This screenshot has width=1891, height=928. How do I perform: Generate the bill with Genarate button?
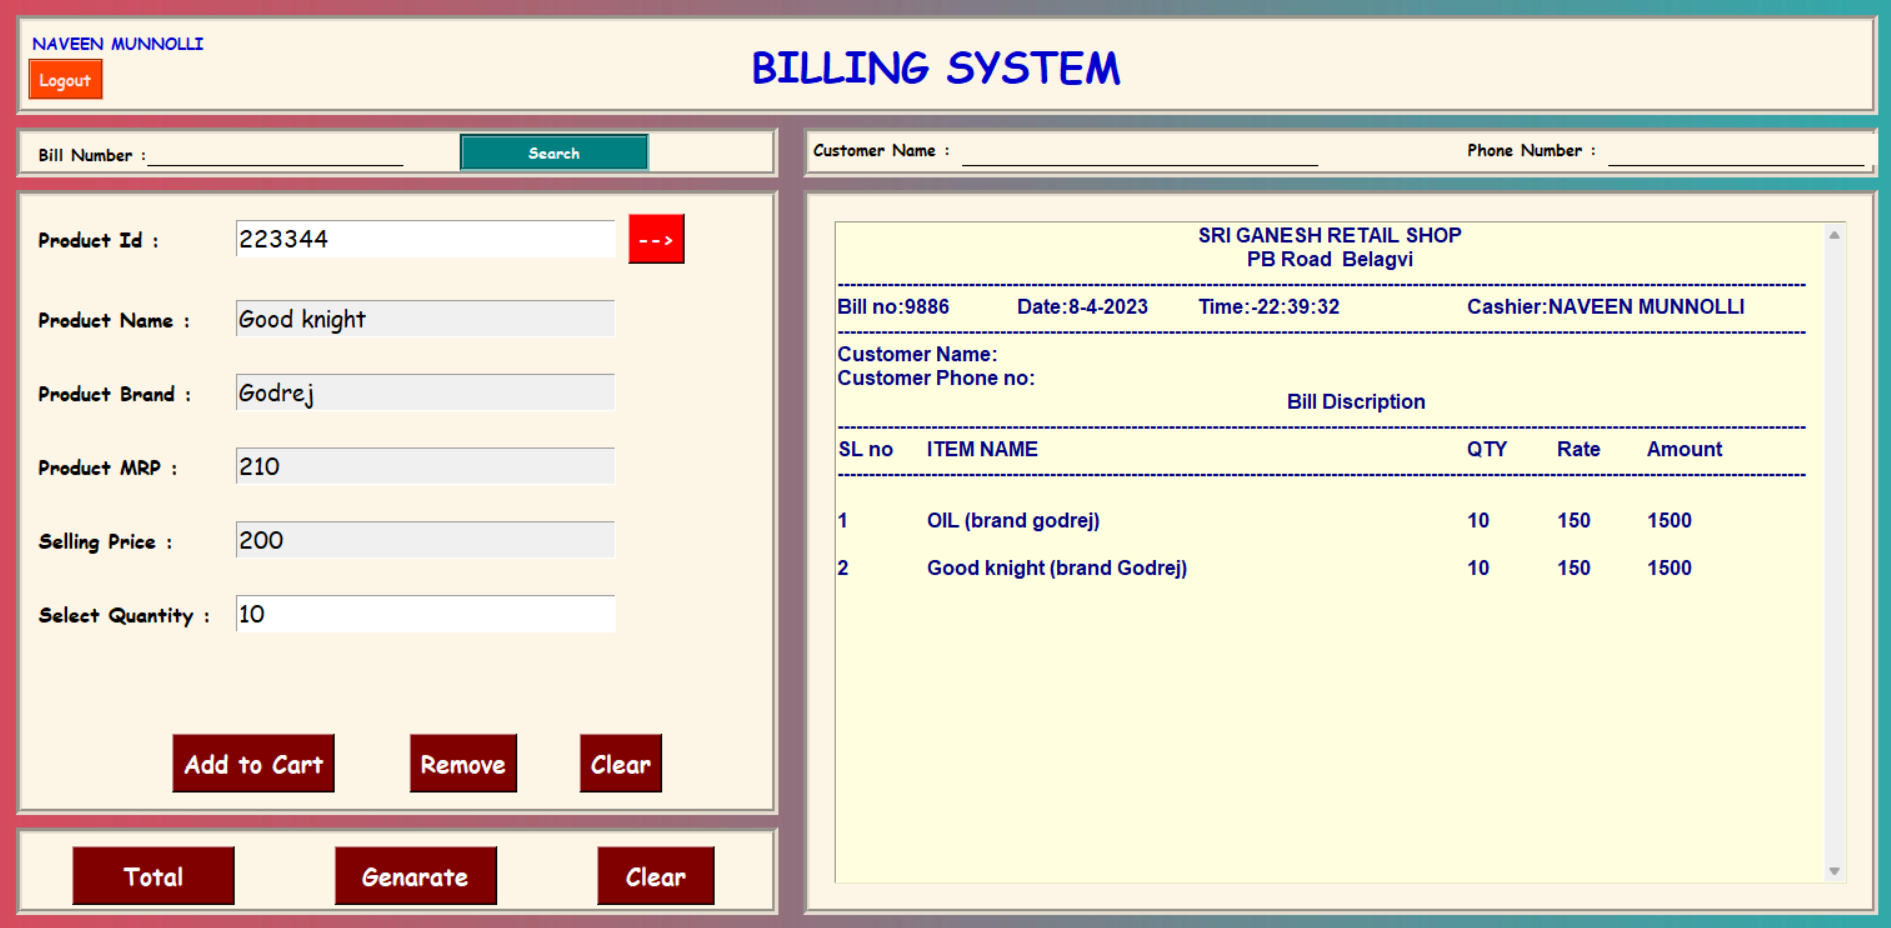415,876
